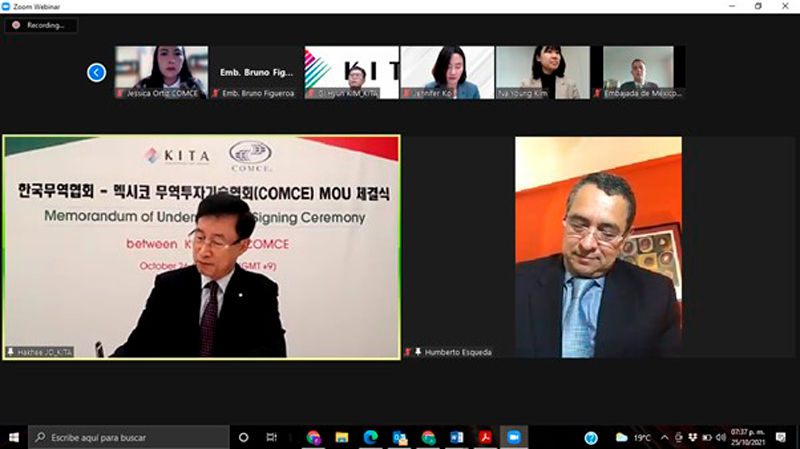Click the blue previous-participants arrow button
Image resolution: width=800 pixels, height=449 pixels.
tap(96, 72)
